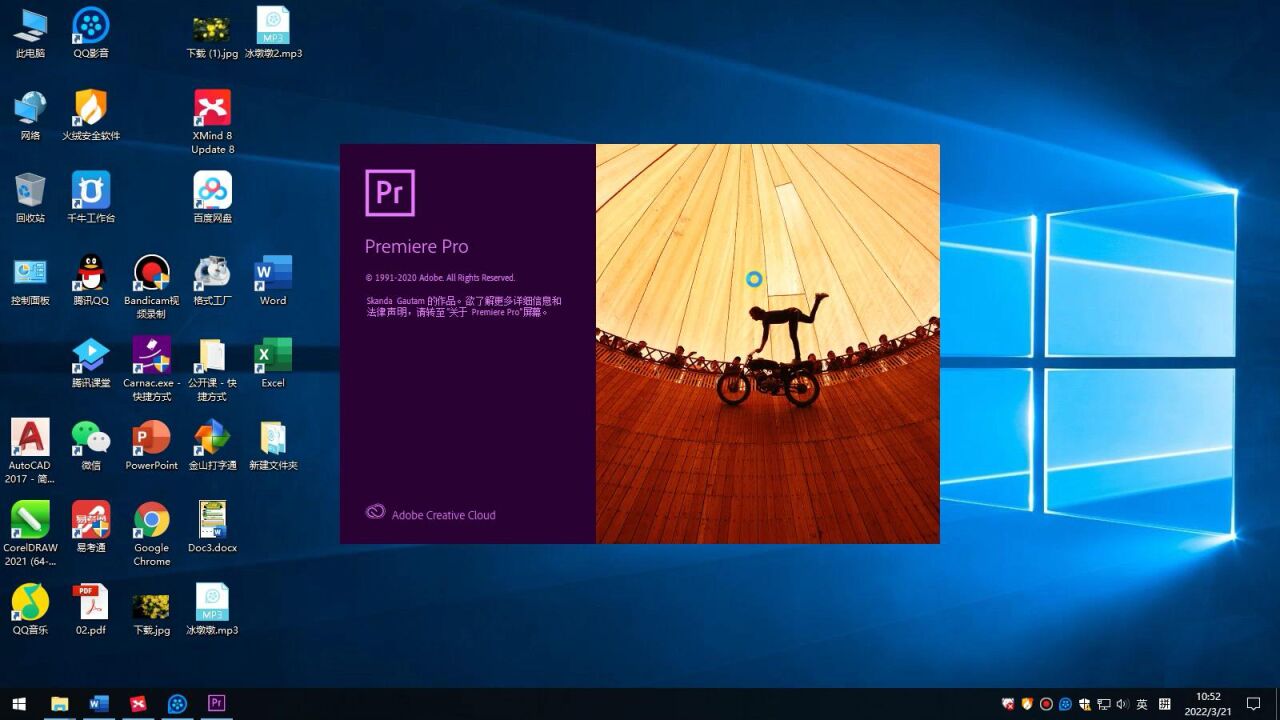Screen dimensions: 1280x720
Task: Select the Doc3.docx file
Action: tap(212, 527)
